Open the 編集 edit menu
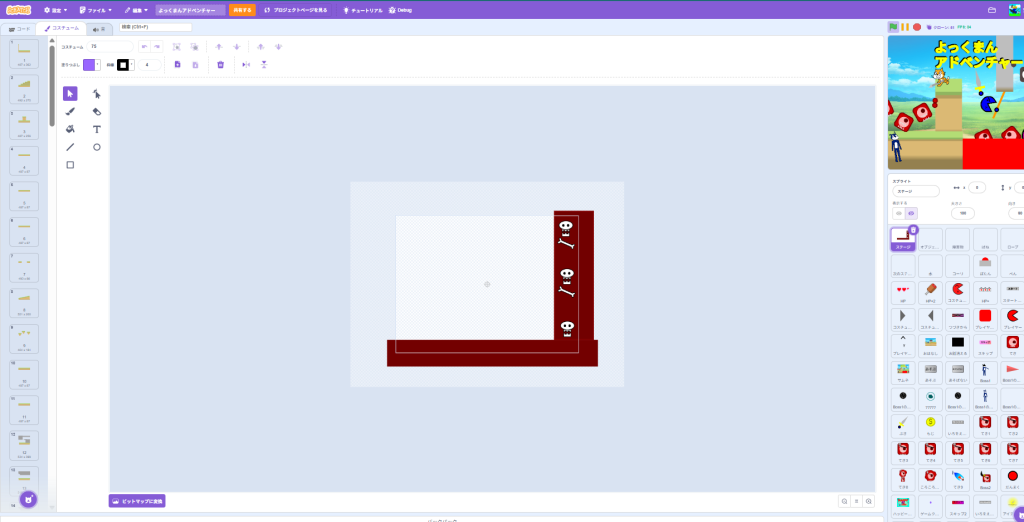This screenshot has width=1024, height=522. tap(136, 10)
